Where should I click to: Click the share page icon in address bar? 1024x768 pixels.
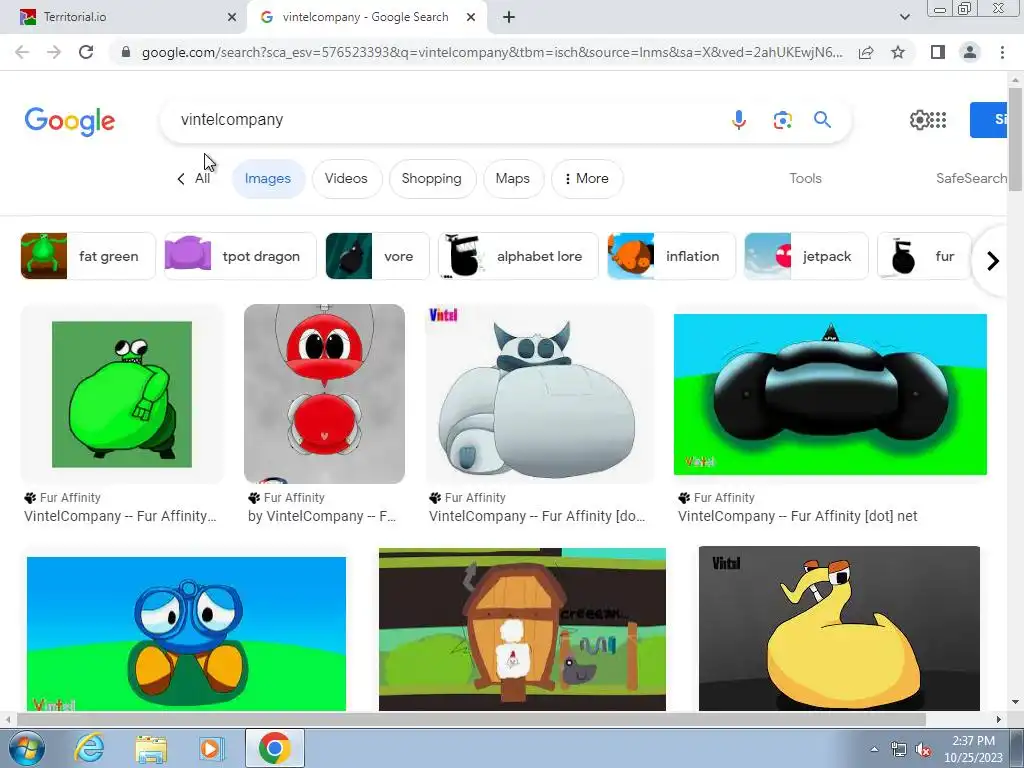coord(866,52)
